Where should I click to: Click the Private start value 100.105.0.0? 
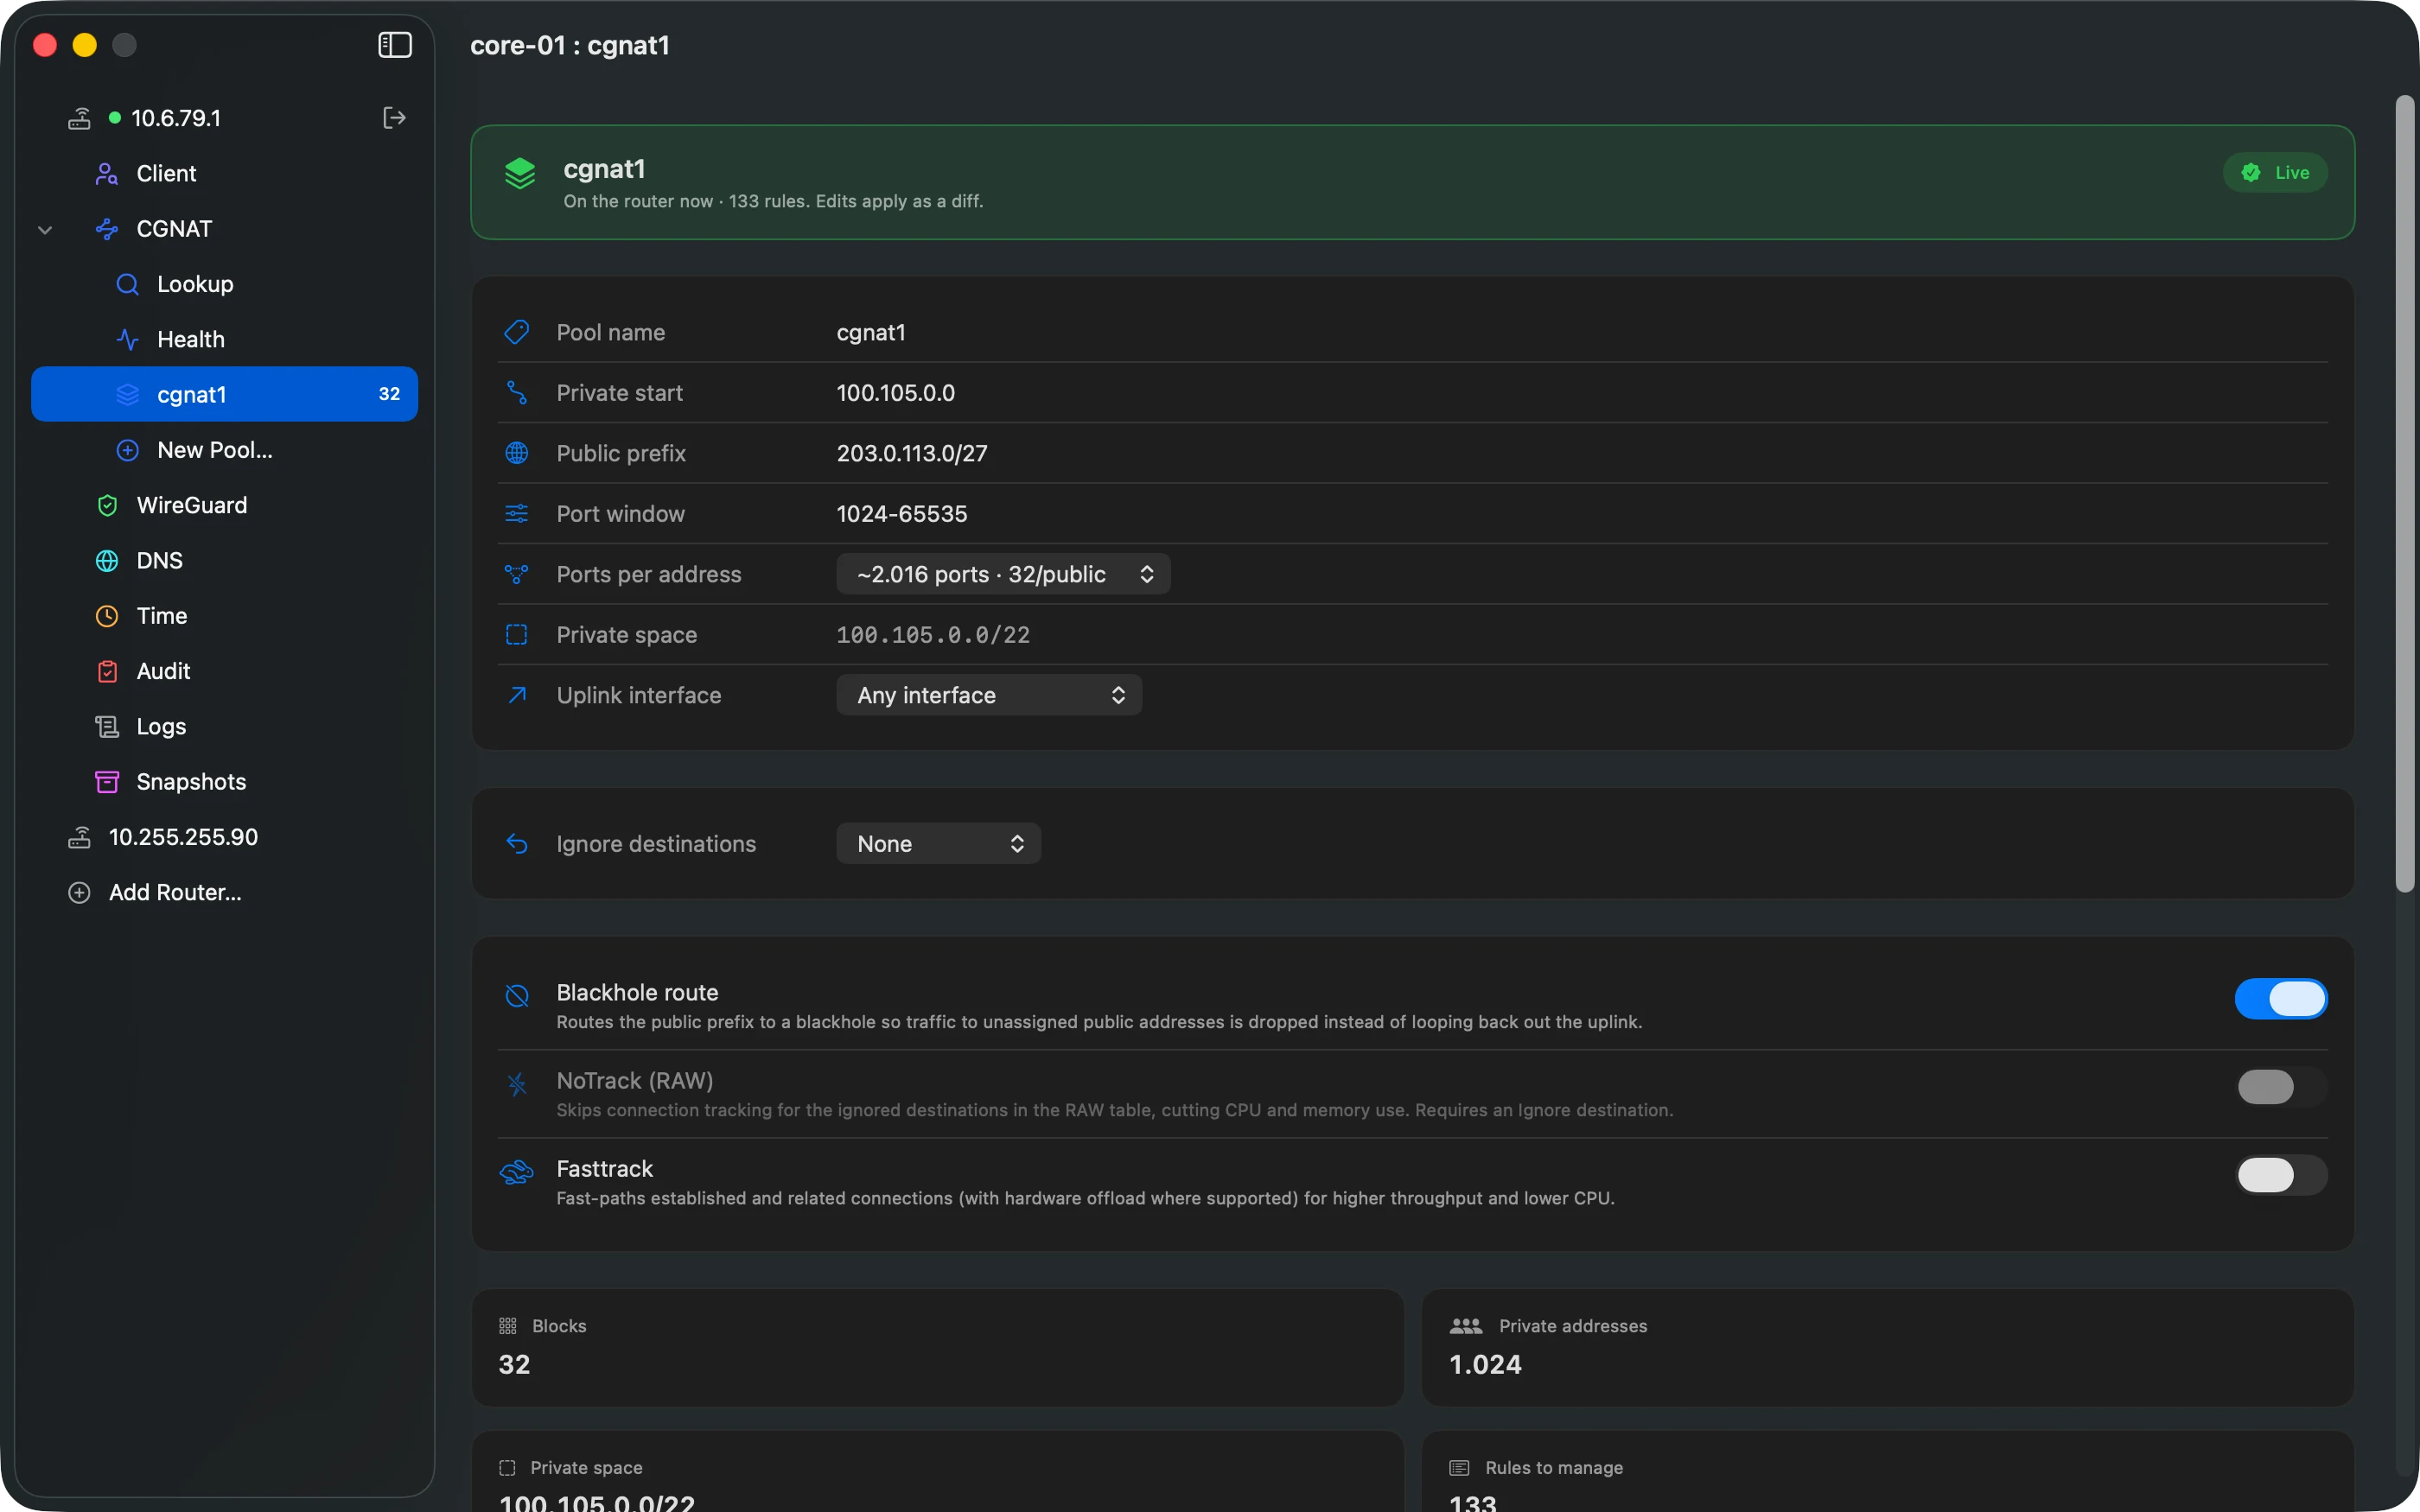pos(896,393)
